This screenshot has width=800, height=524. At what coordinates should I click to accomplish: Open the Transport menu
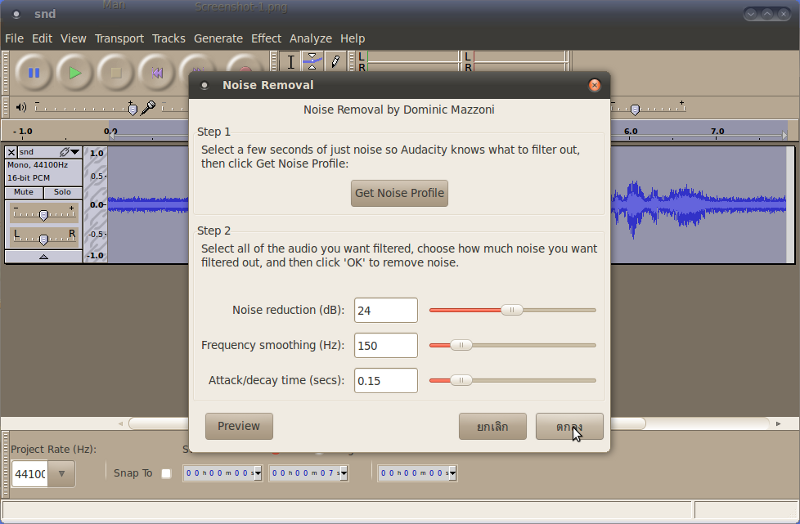coord(119,39)
